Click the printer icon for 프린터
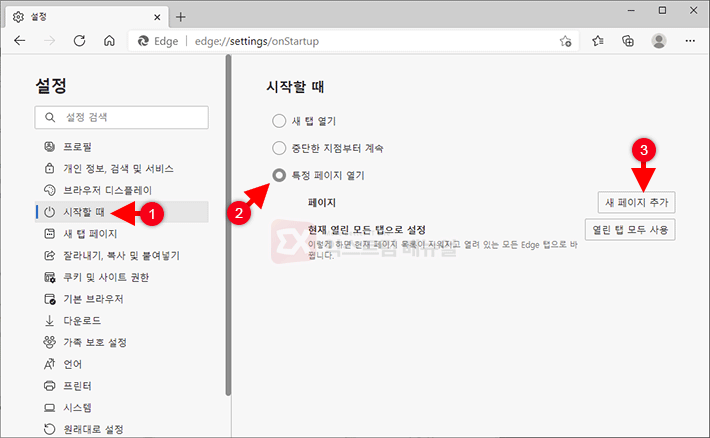The height and width of the screenshot is (438, 710). [x=49, y=386]
